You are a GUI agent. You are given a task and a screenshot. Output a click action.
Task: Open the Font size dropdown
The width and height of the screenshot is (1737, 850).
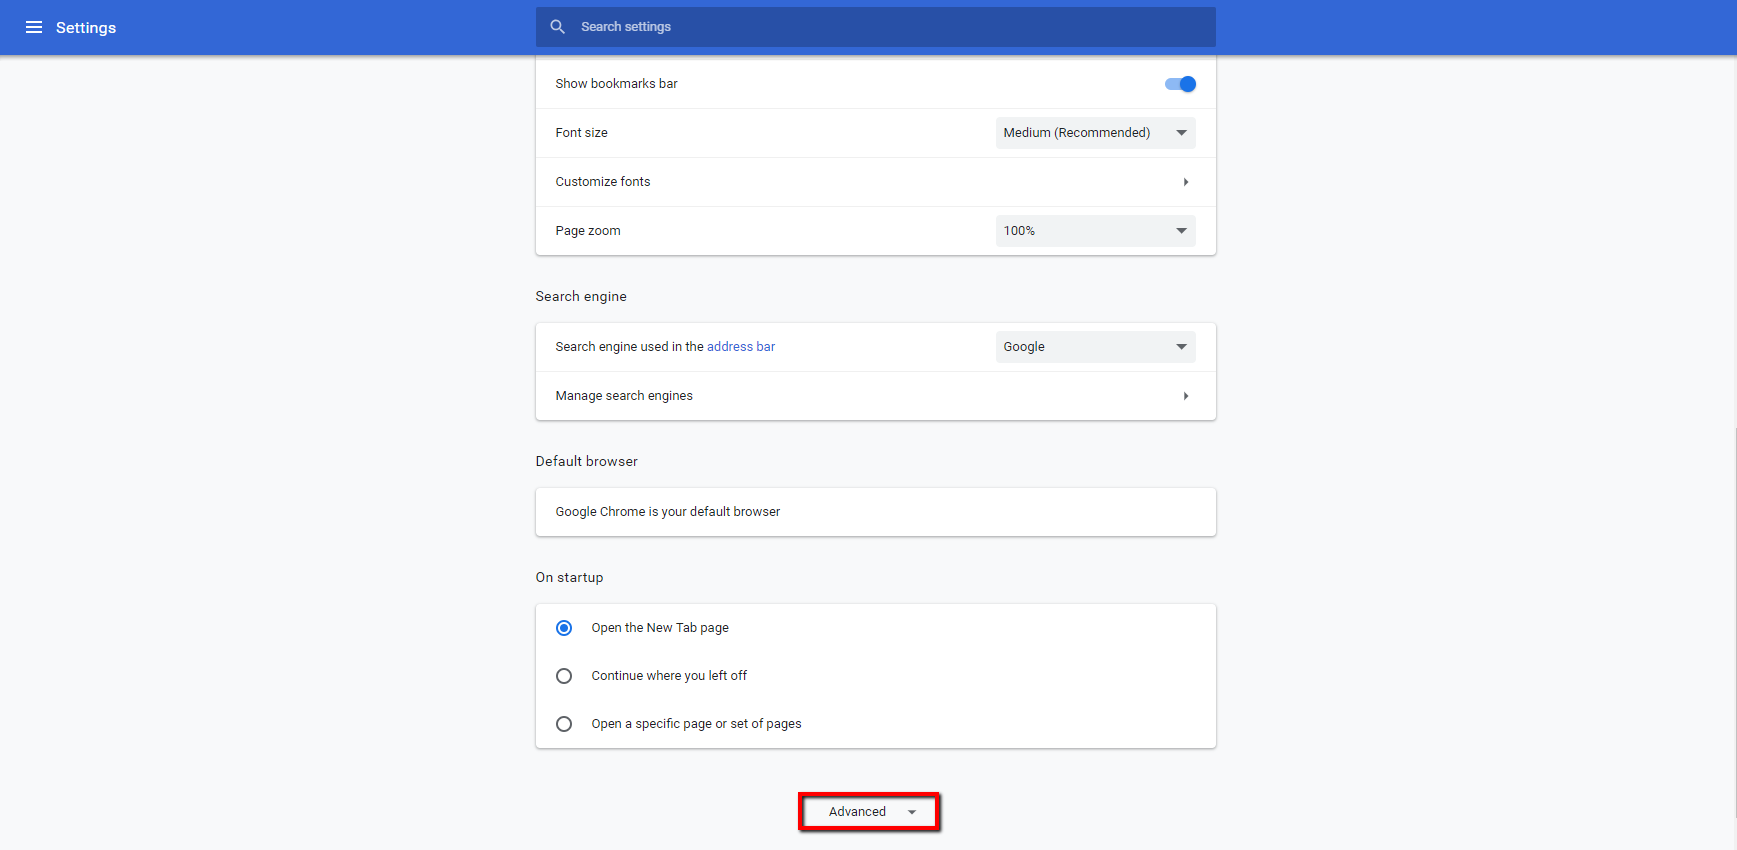[x=1096, y=133]
